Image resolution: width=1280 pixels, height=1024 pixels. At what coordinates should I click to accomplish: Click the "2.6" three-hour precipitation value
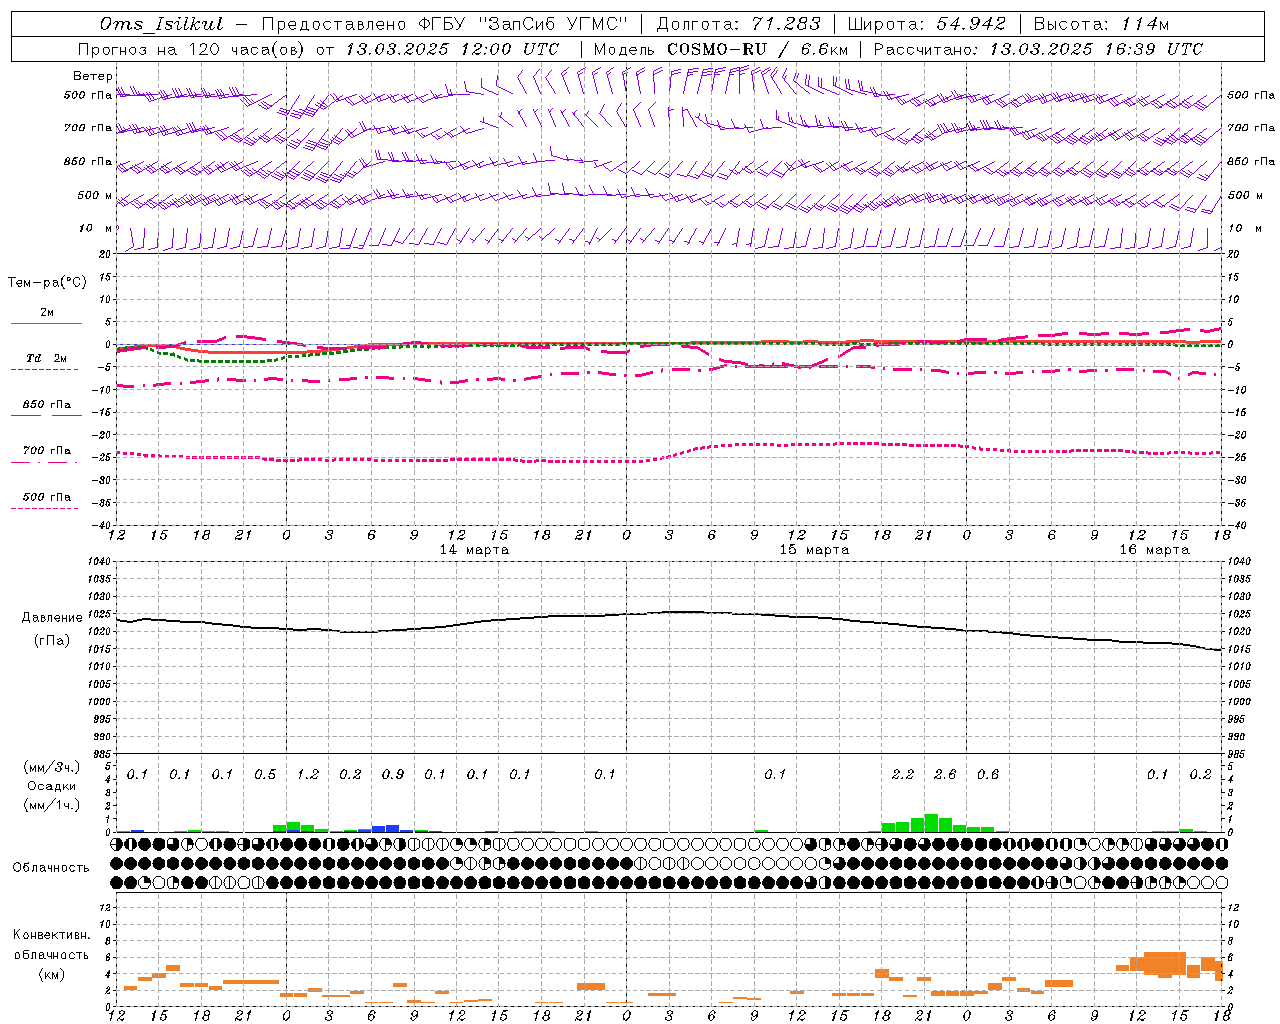click(x=945, y=774)
